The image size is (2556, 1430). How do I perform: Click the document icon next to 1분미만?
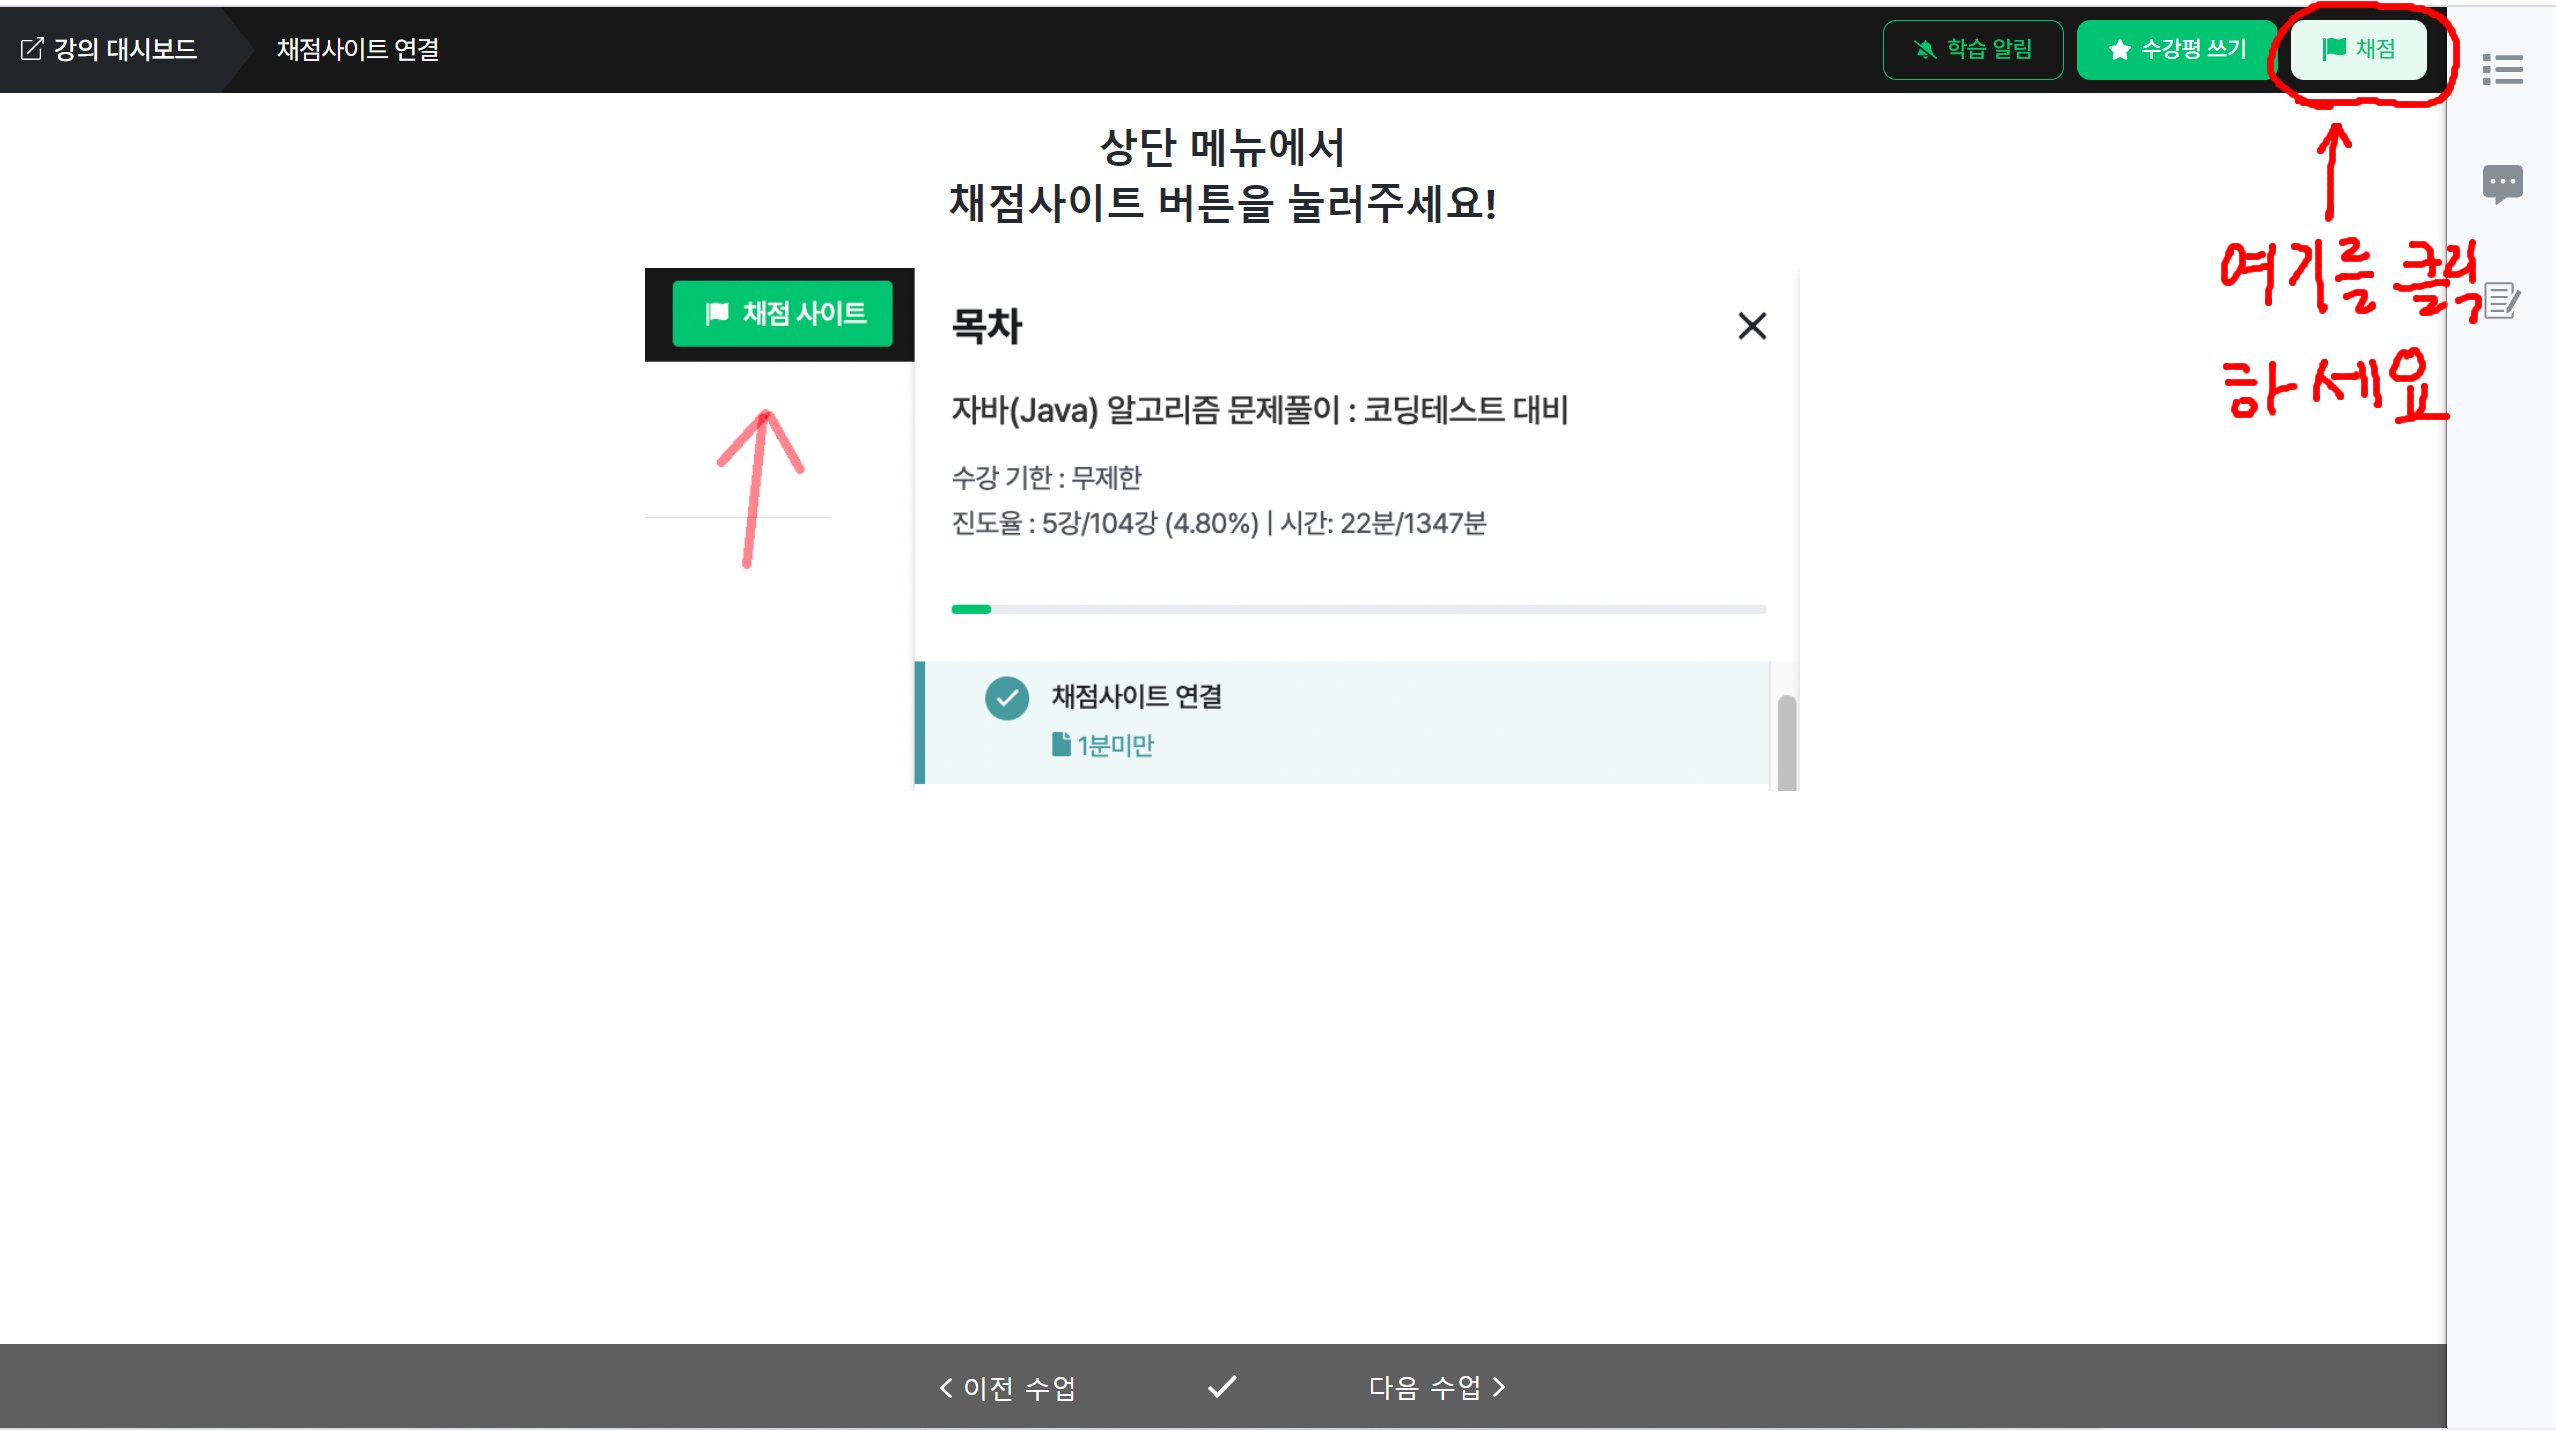coord(1061,745)
